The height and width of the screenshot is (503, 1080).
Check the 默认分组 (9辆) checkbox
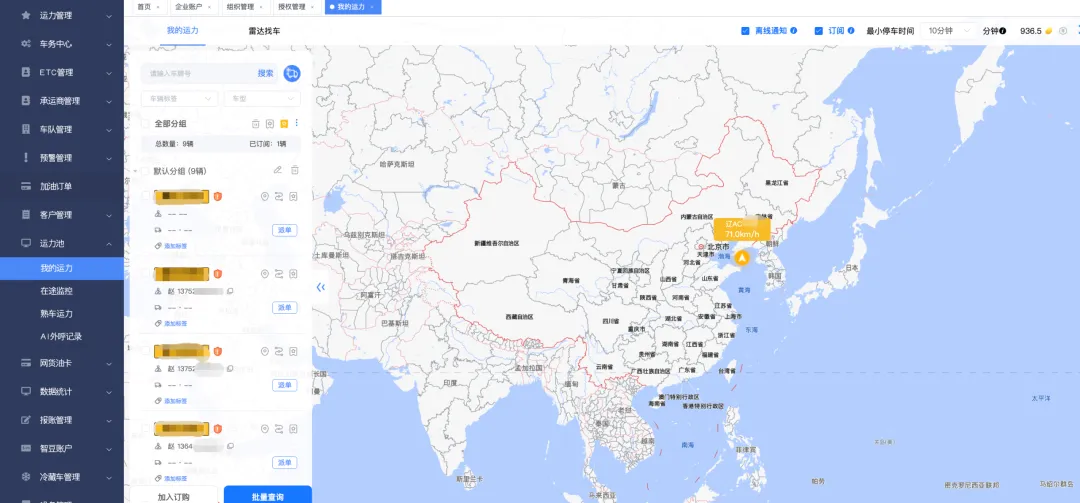[x=145, y=171]
